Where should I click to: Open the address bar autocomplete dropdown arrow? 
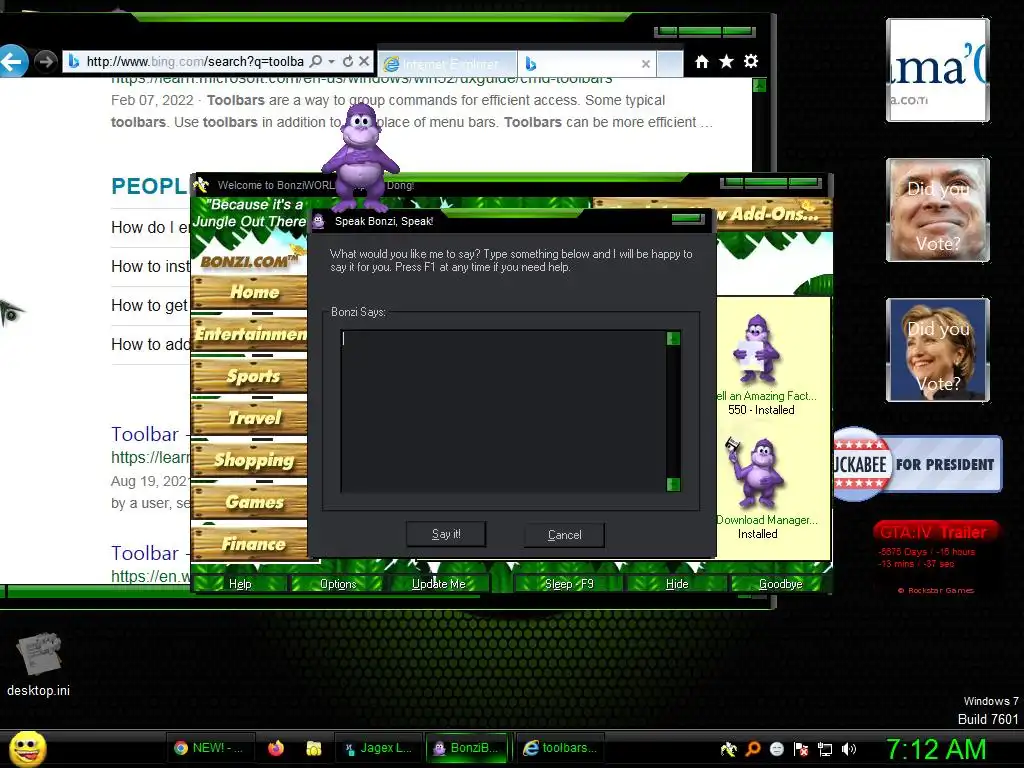click(332, 61)
